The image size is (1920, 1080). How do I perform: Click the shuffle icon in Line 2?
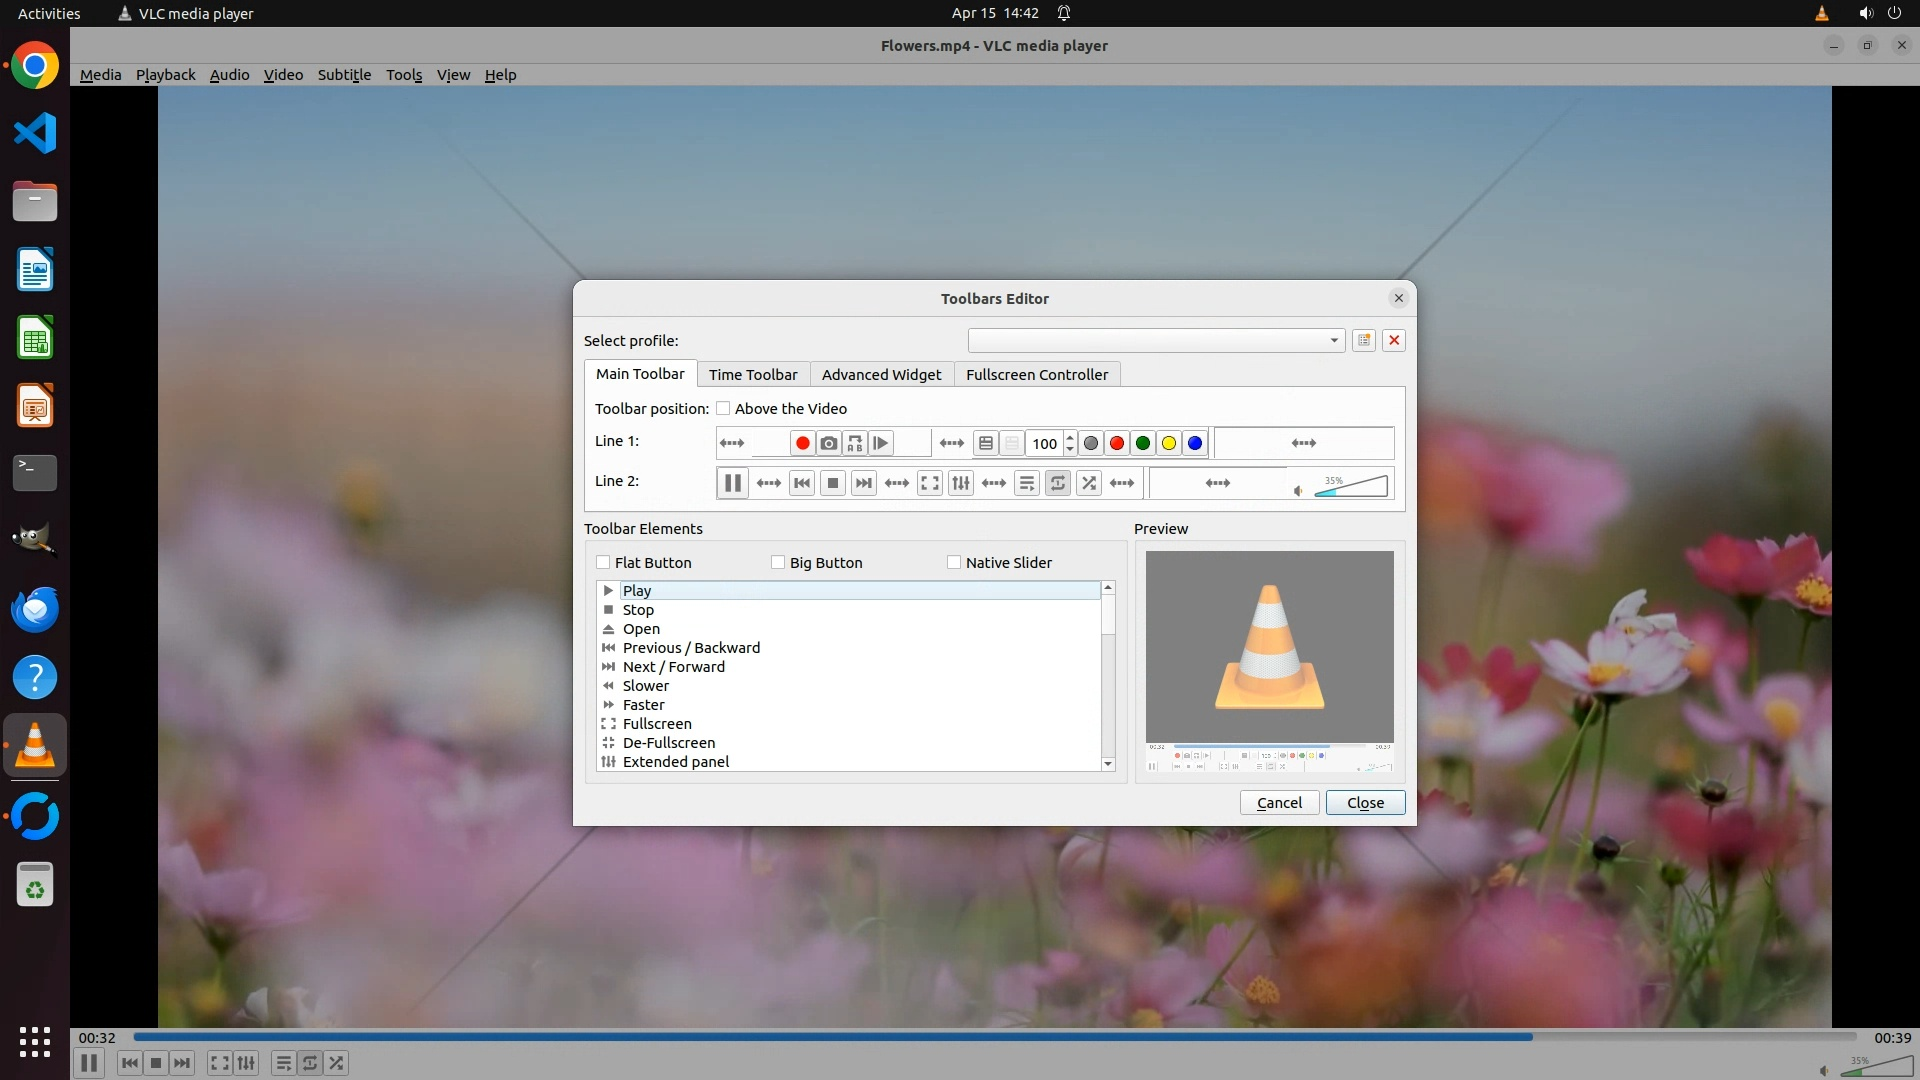1089,483
